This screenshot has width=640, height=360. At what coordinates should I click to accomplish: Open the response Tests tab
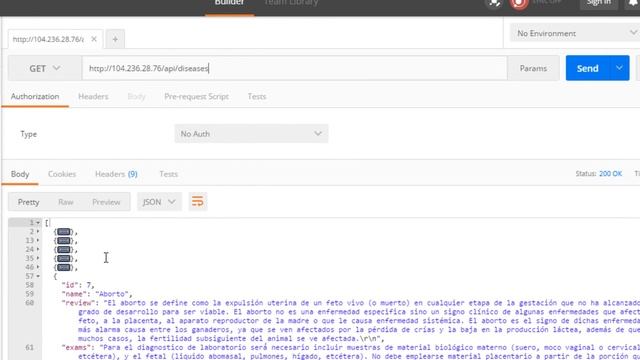point(169,174)
